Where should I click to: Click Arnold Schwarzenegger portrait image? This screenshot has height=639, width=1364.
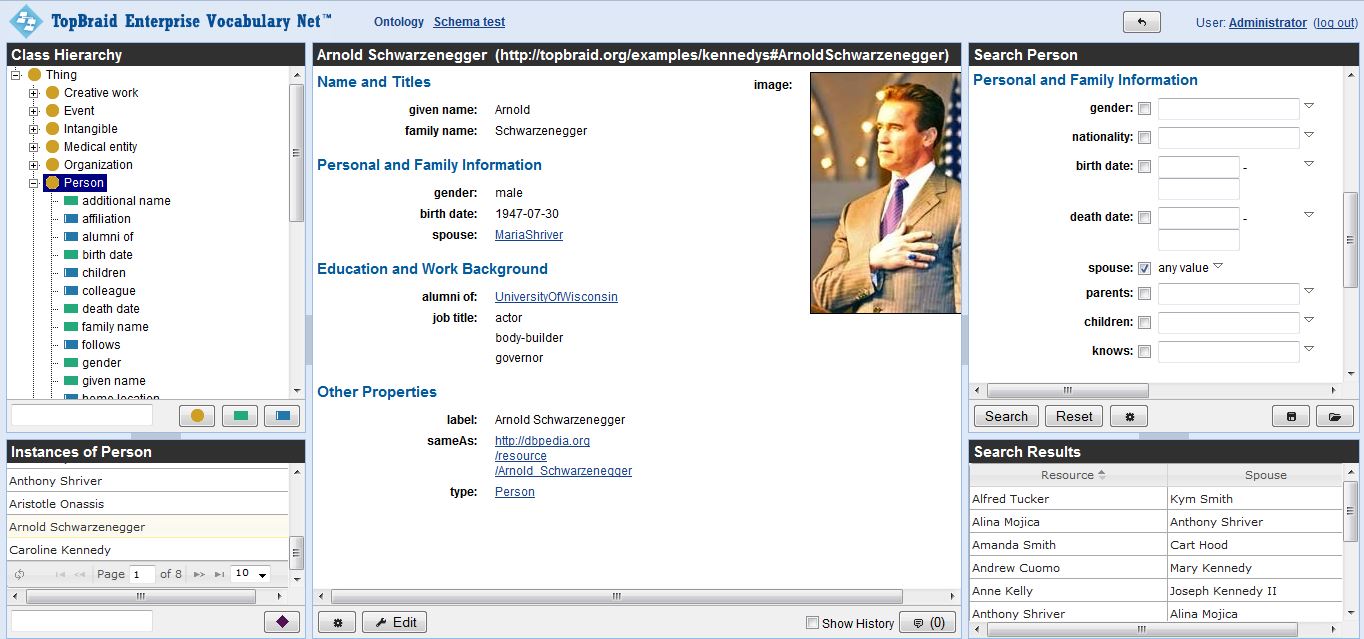[x=885, y=193]
